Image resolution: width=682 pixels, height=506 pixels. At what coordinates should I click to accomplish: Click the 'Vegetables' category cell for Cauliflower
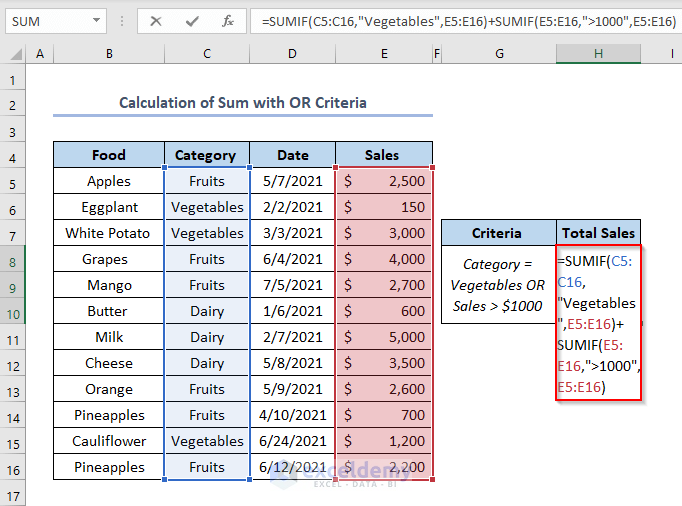pos(207,441)
